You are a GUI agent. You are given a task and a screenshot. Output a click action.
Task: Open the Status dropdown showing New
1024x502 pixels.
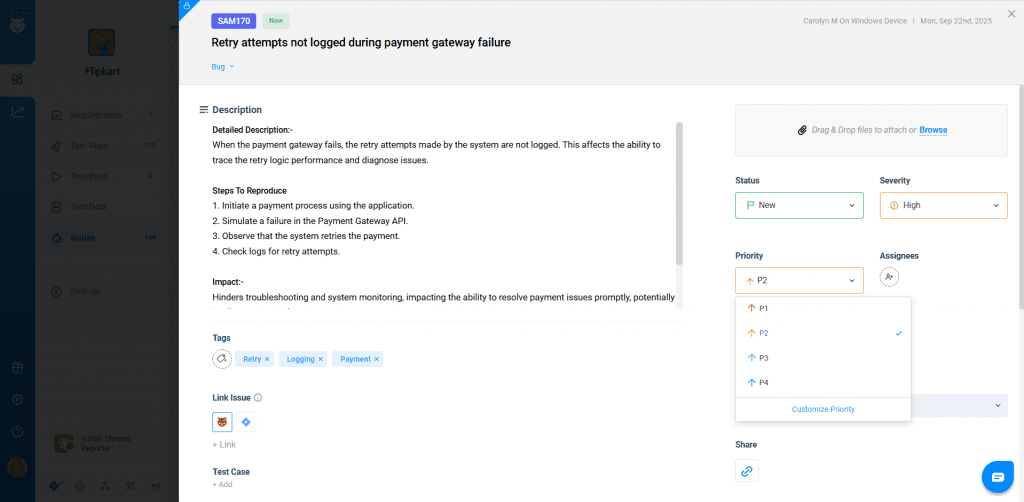pyautogui.click(x=798, y=205)
